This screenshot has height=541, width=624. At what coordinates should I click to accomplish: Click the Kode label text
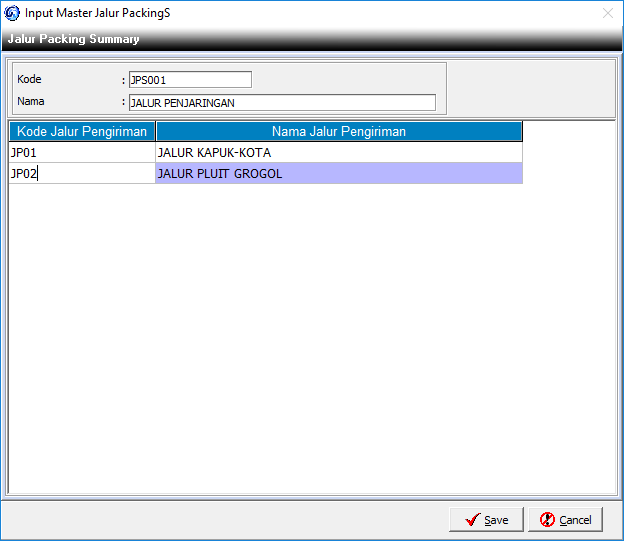point(29,79)
